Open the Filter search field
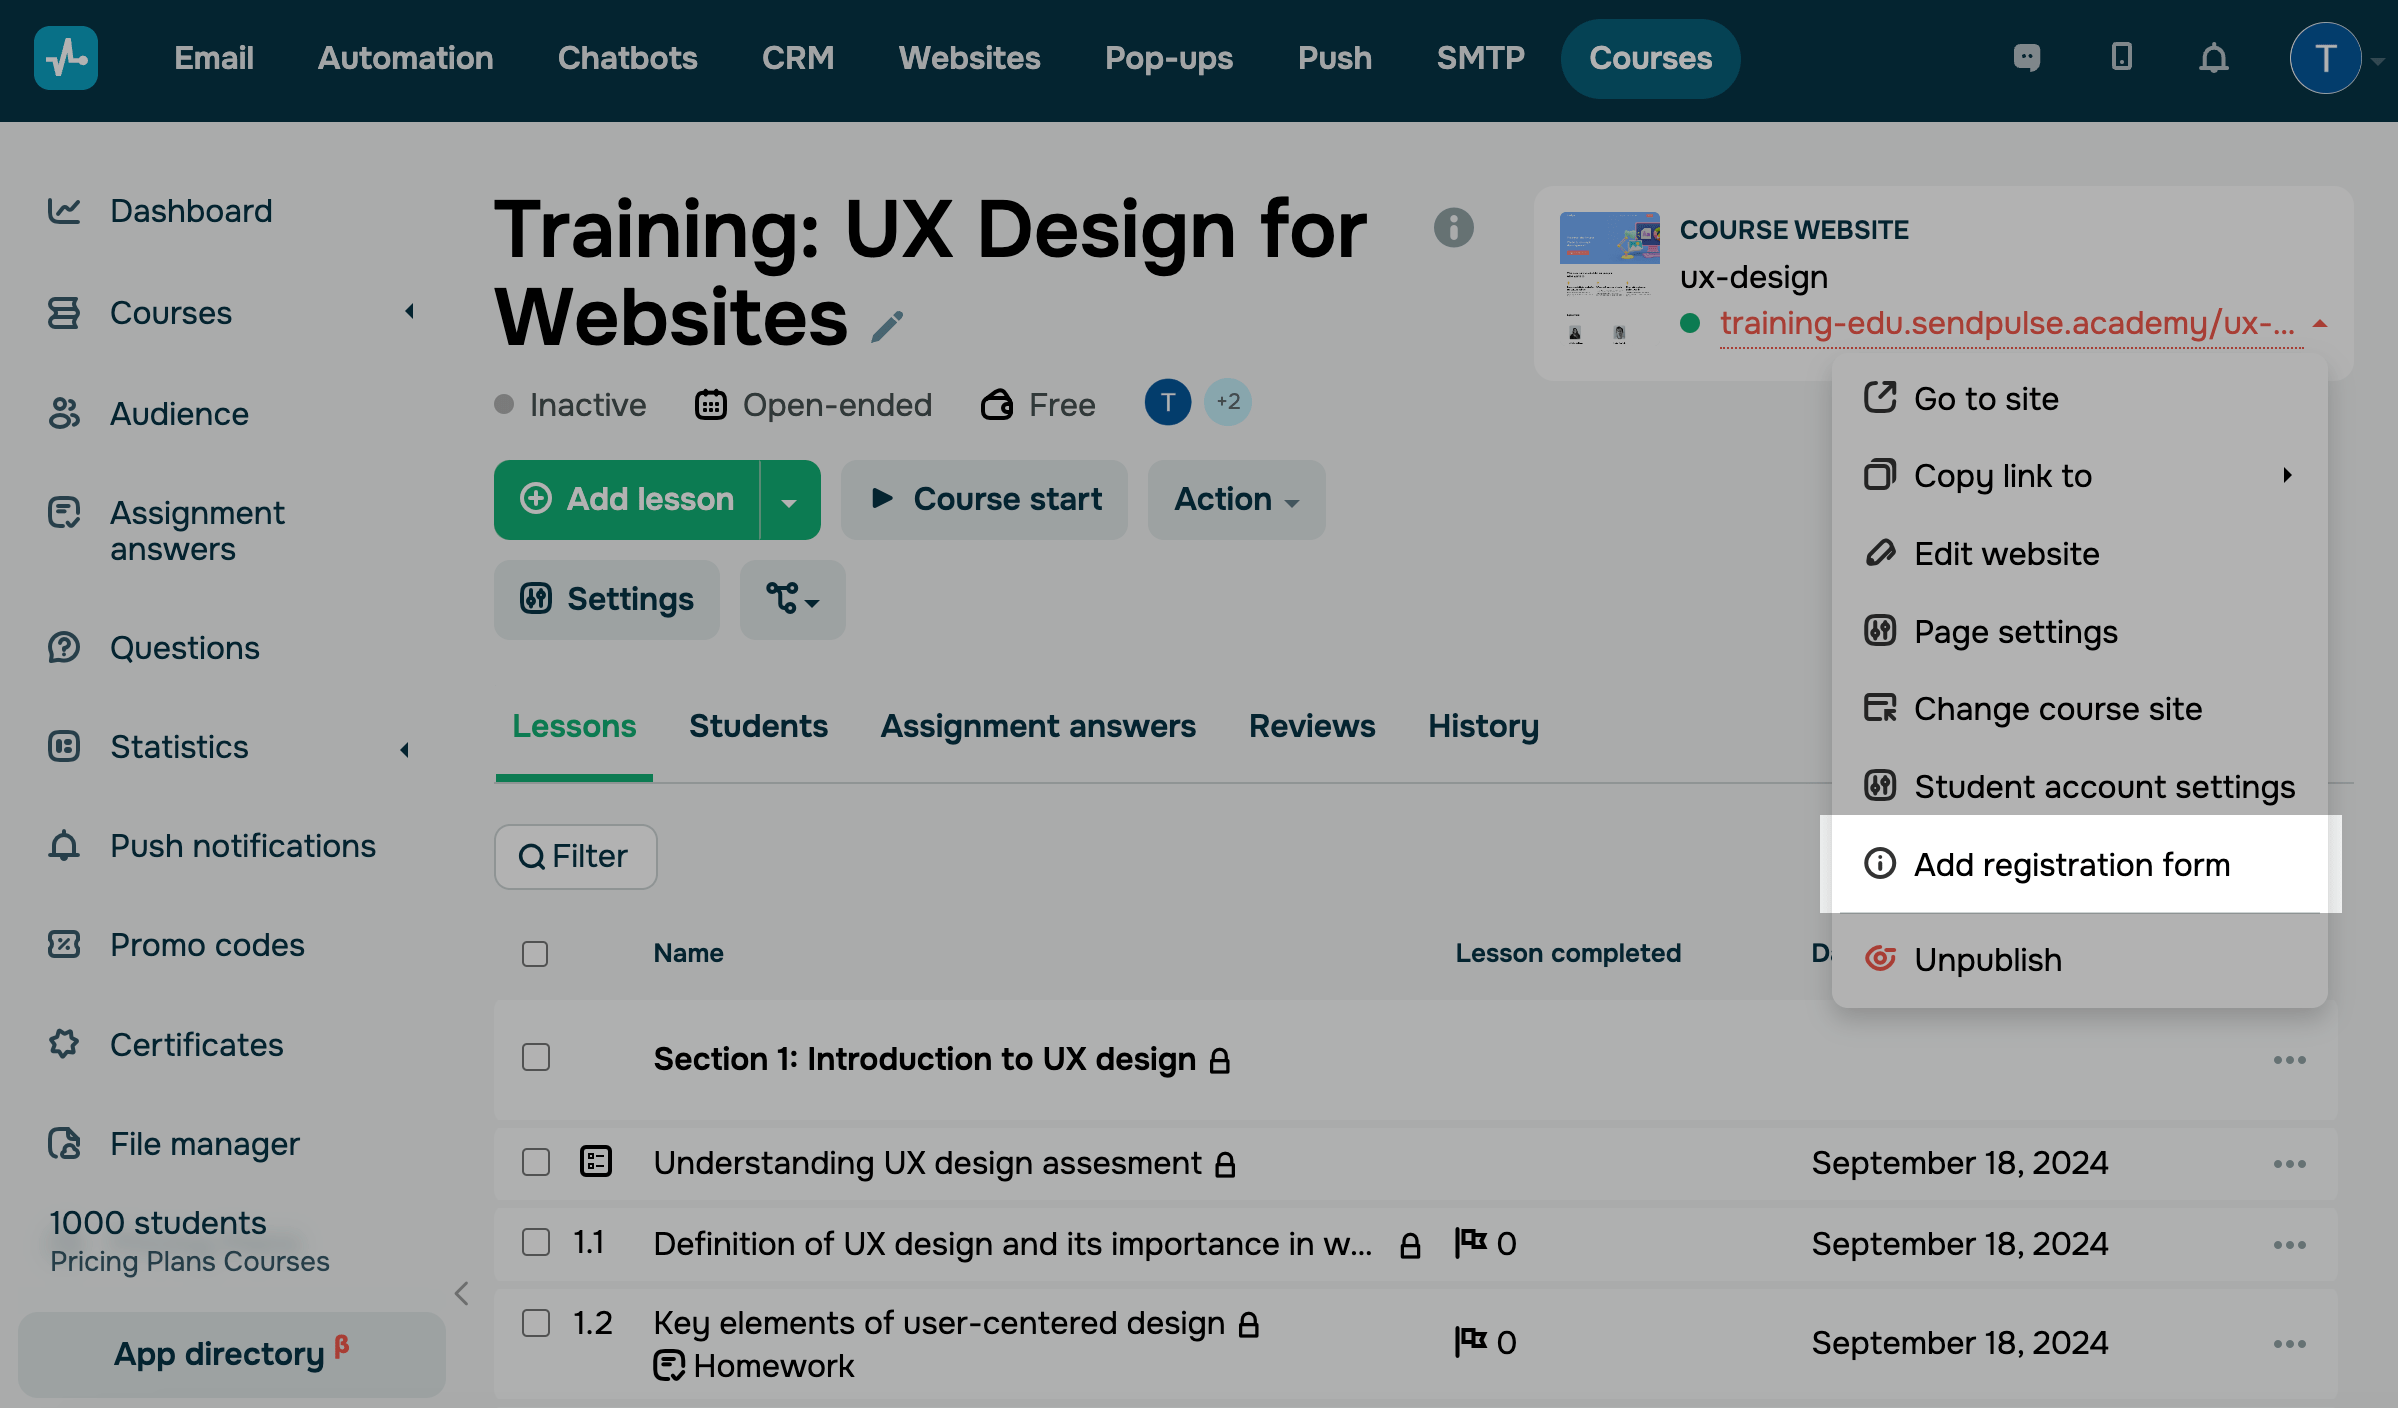This screenshot has width=2398, height=1408. 575,856
